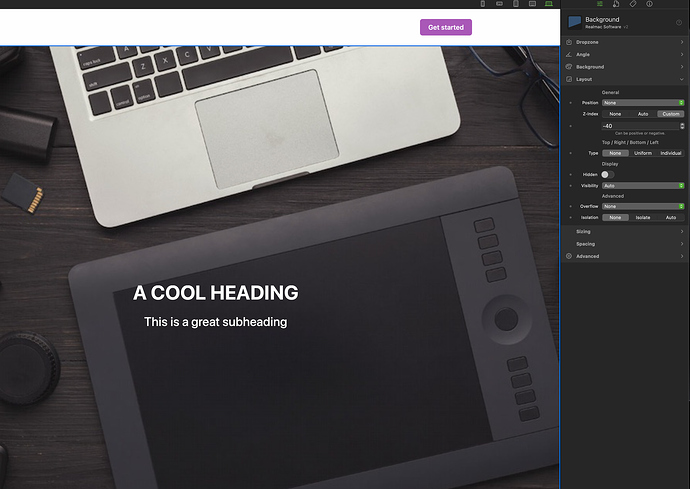
Task: Set Z-Index to None
Action: tap(615, 114)
